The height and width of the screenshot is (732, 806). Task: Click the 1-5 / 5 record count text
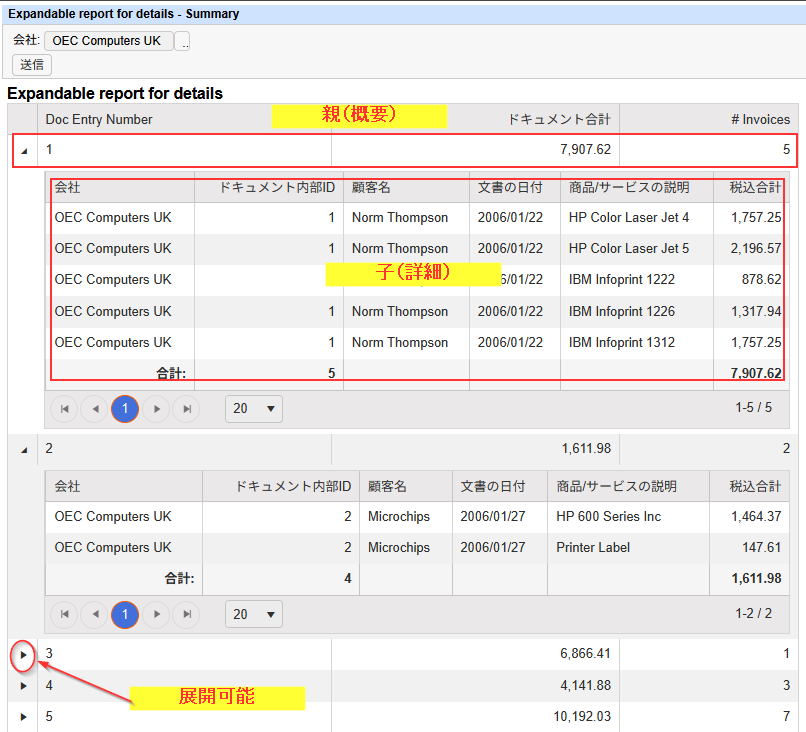pyautogui.click(x=753, y=408)
